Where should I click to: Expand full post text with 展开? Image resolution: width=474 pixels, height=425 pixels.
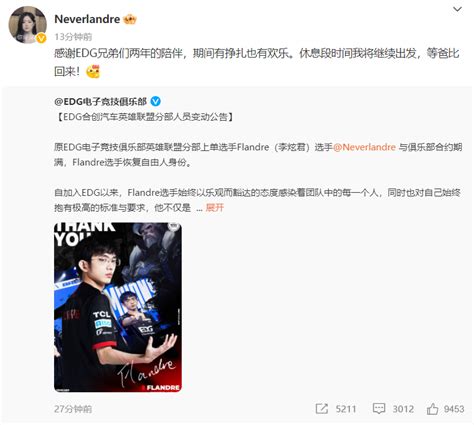(x=215, y=208)
